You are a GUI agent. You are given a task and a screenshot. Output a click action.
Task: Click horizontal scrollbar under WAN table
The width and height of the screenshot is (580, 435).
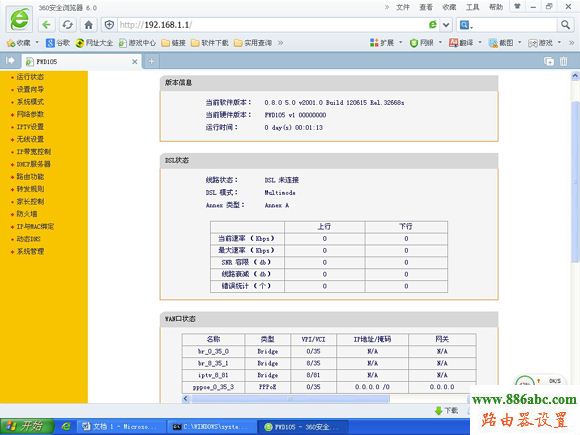tap(290, 399)
